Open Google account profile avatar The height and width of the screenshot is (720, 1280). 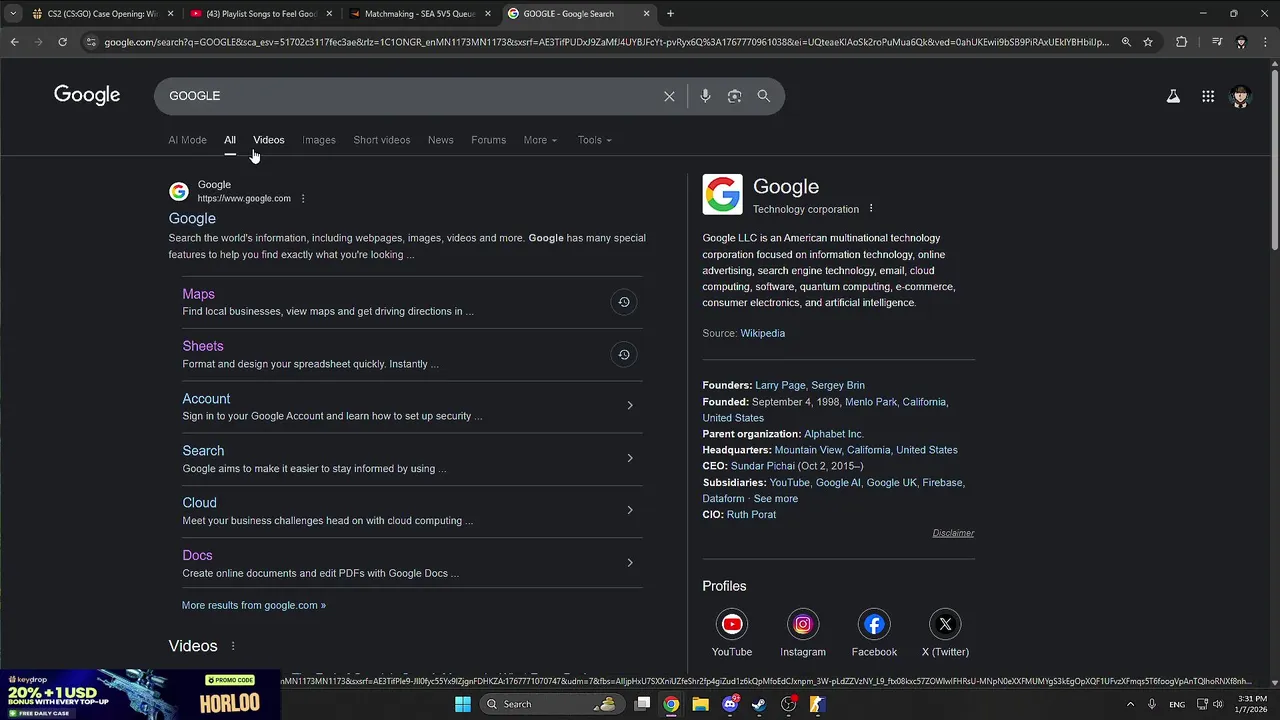[x=1241, y=96]
